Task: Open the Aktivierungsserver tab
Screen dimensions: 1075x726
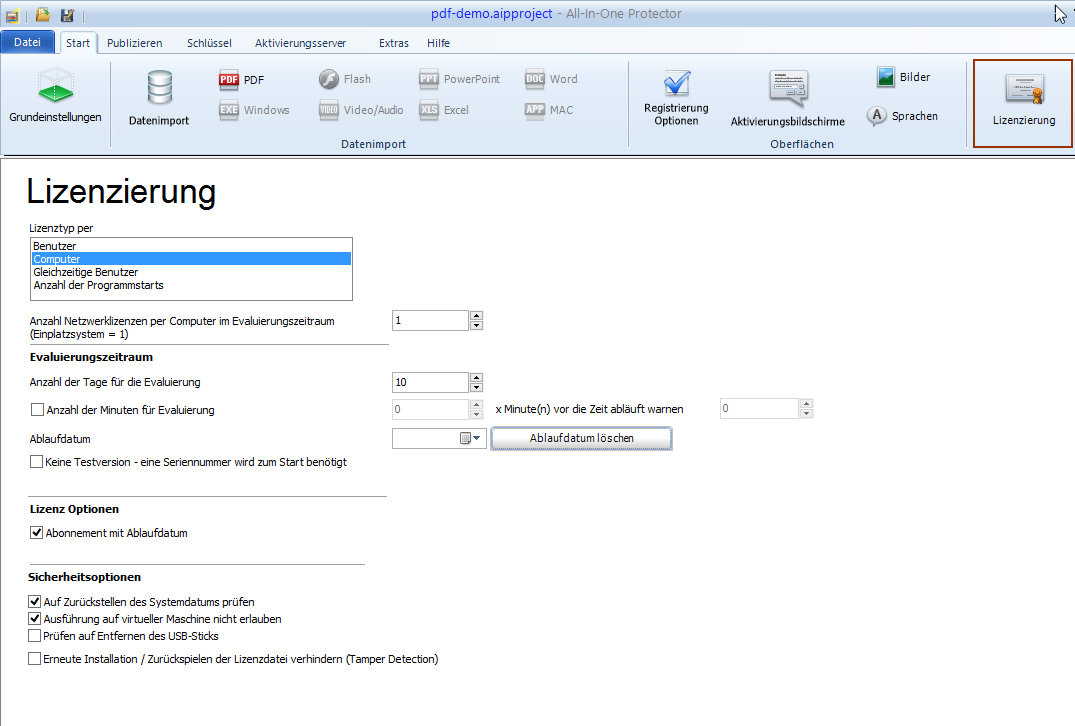Action: [300, 43]
